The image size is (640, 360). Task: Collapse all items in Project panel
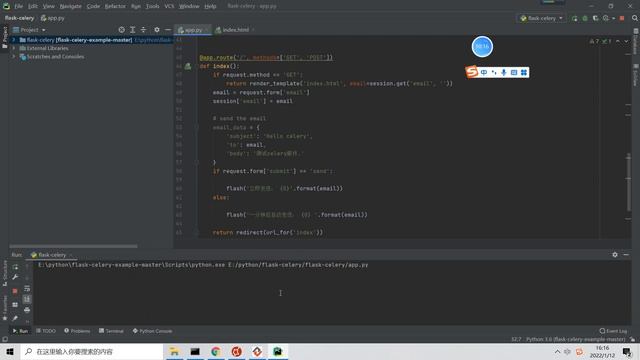point(144,30)
